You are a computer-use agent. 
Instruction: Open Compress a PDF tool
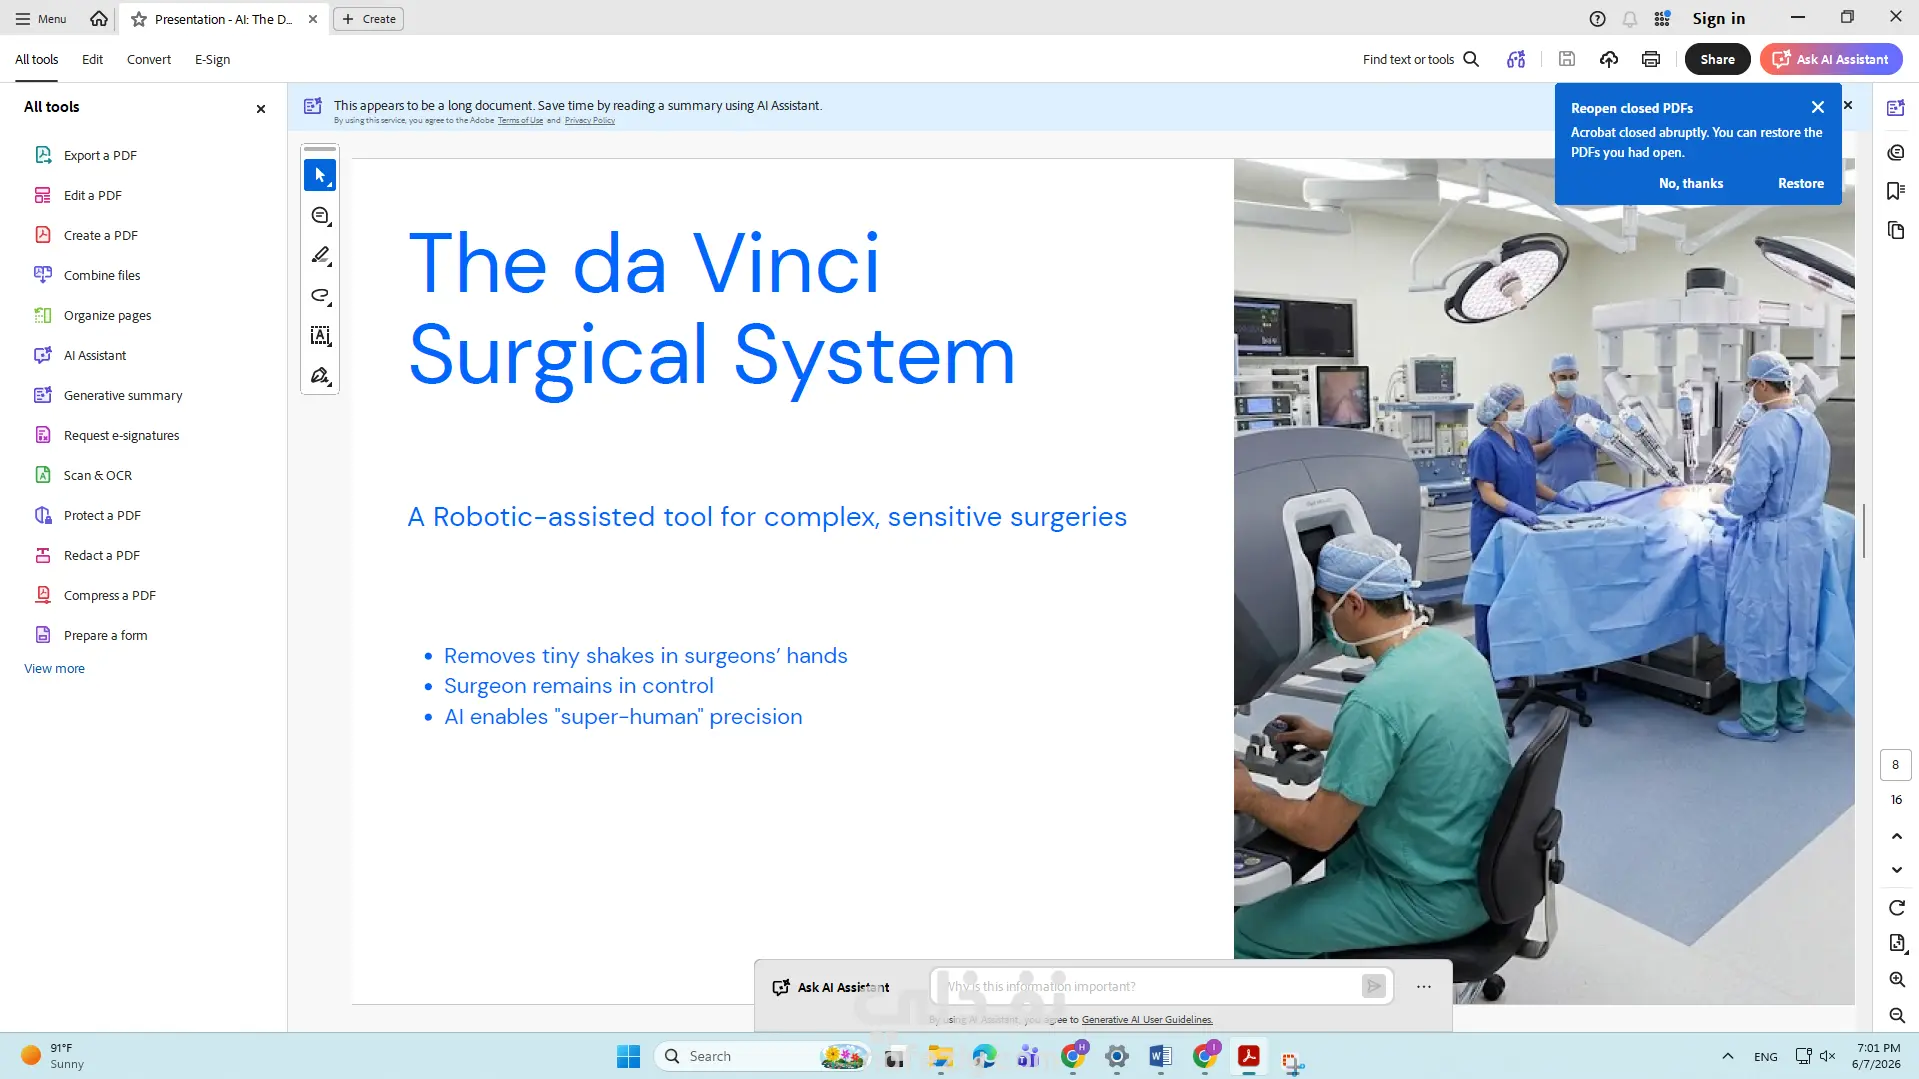[x=109, y=595]
